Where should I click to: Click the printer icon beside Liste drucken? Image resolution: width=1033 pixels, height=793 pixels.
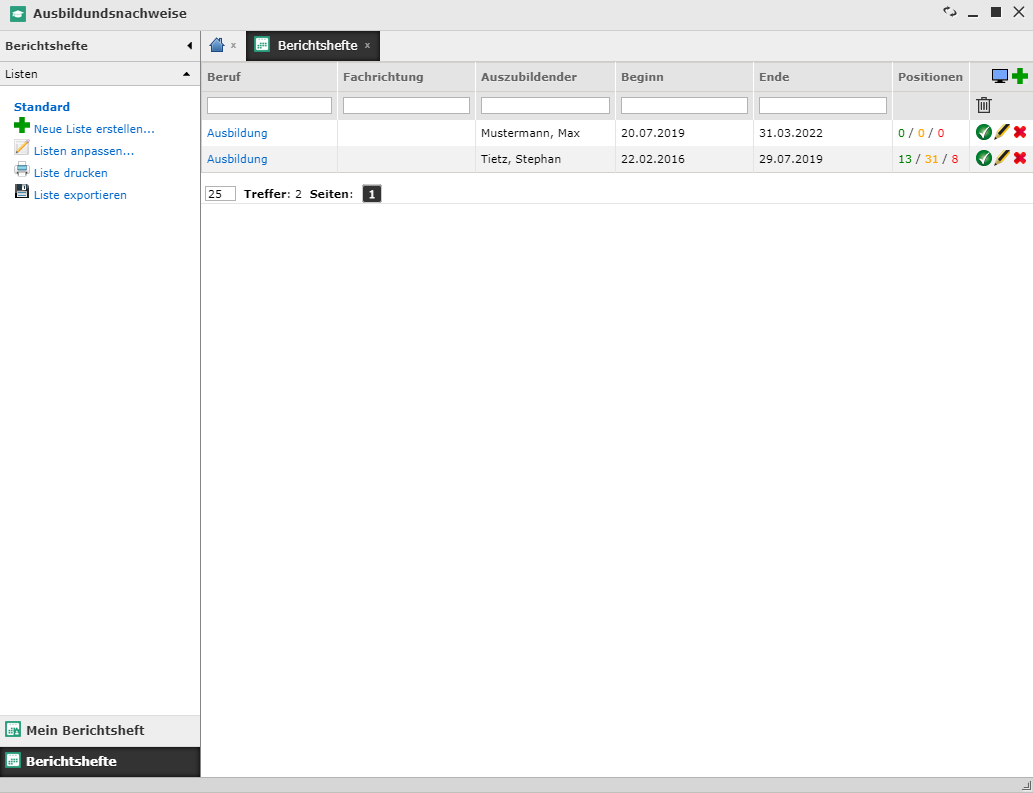click(22, 169)
